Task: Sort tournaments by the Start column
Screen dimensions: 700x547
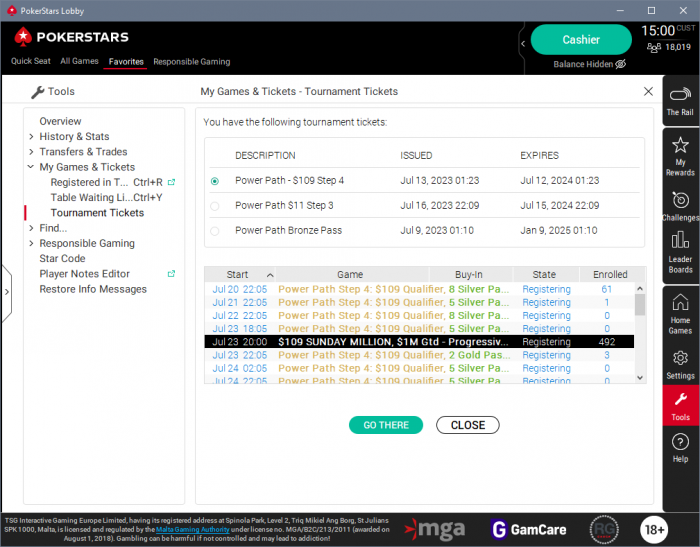Action: tap(240, 274)
